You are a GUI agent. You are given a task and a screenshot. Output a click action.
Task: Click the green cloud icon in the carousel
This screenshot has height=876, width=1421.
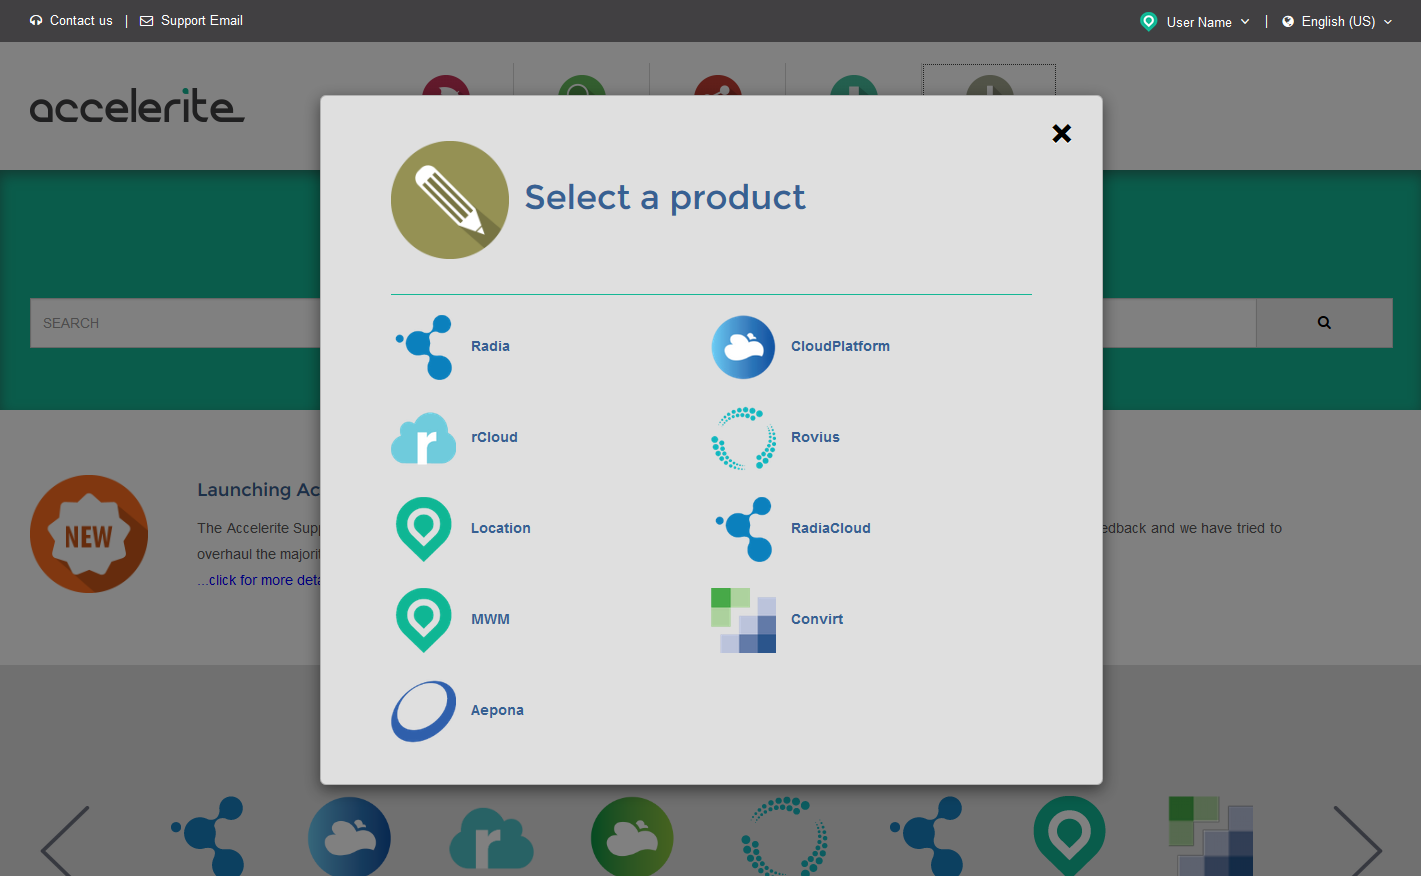632,837
